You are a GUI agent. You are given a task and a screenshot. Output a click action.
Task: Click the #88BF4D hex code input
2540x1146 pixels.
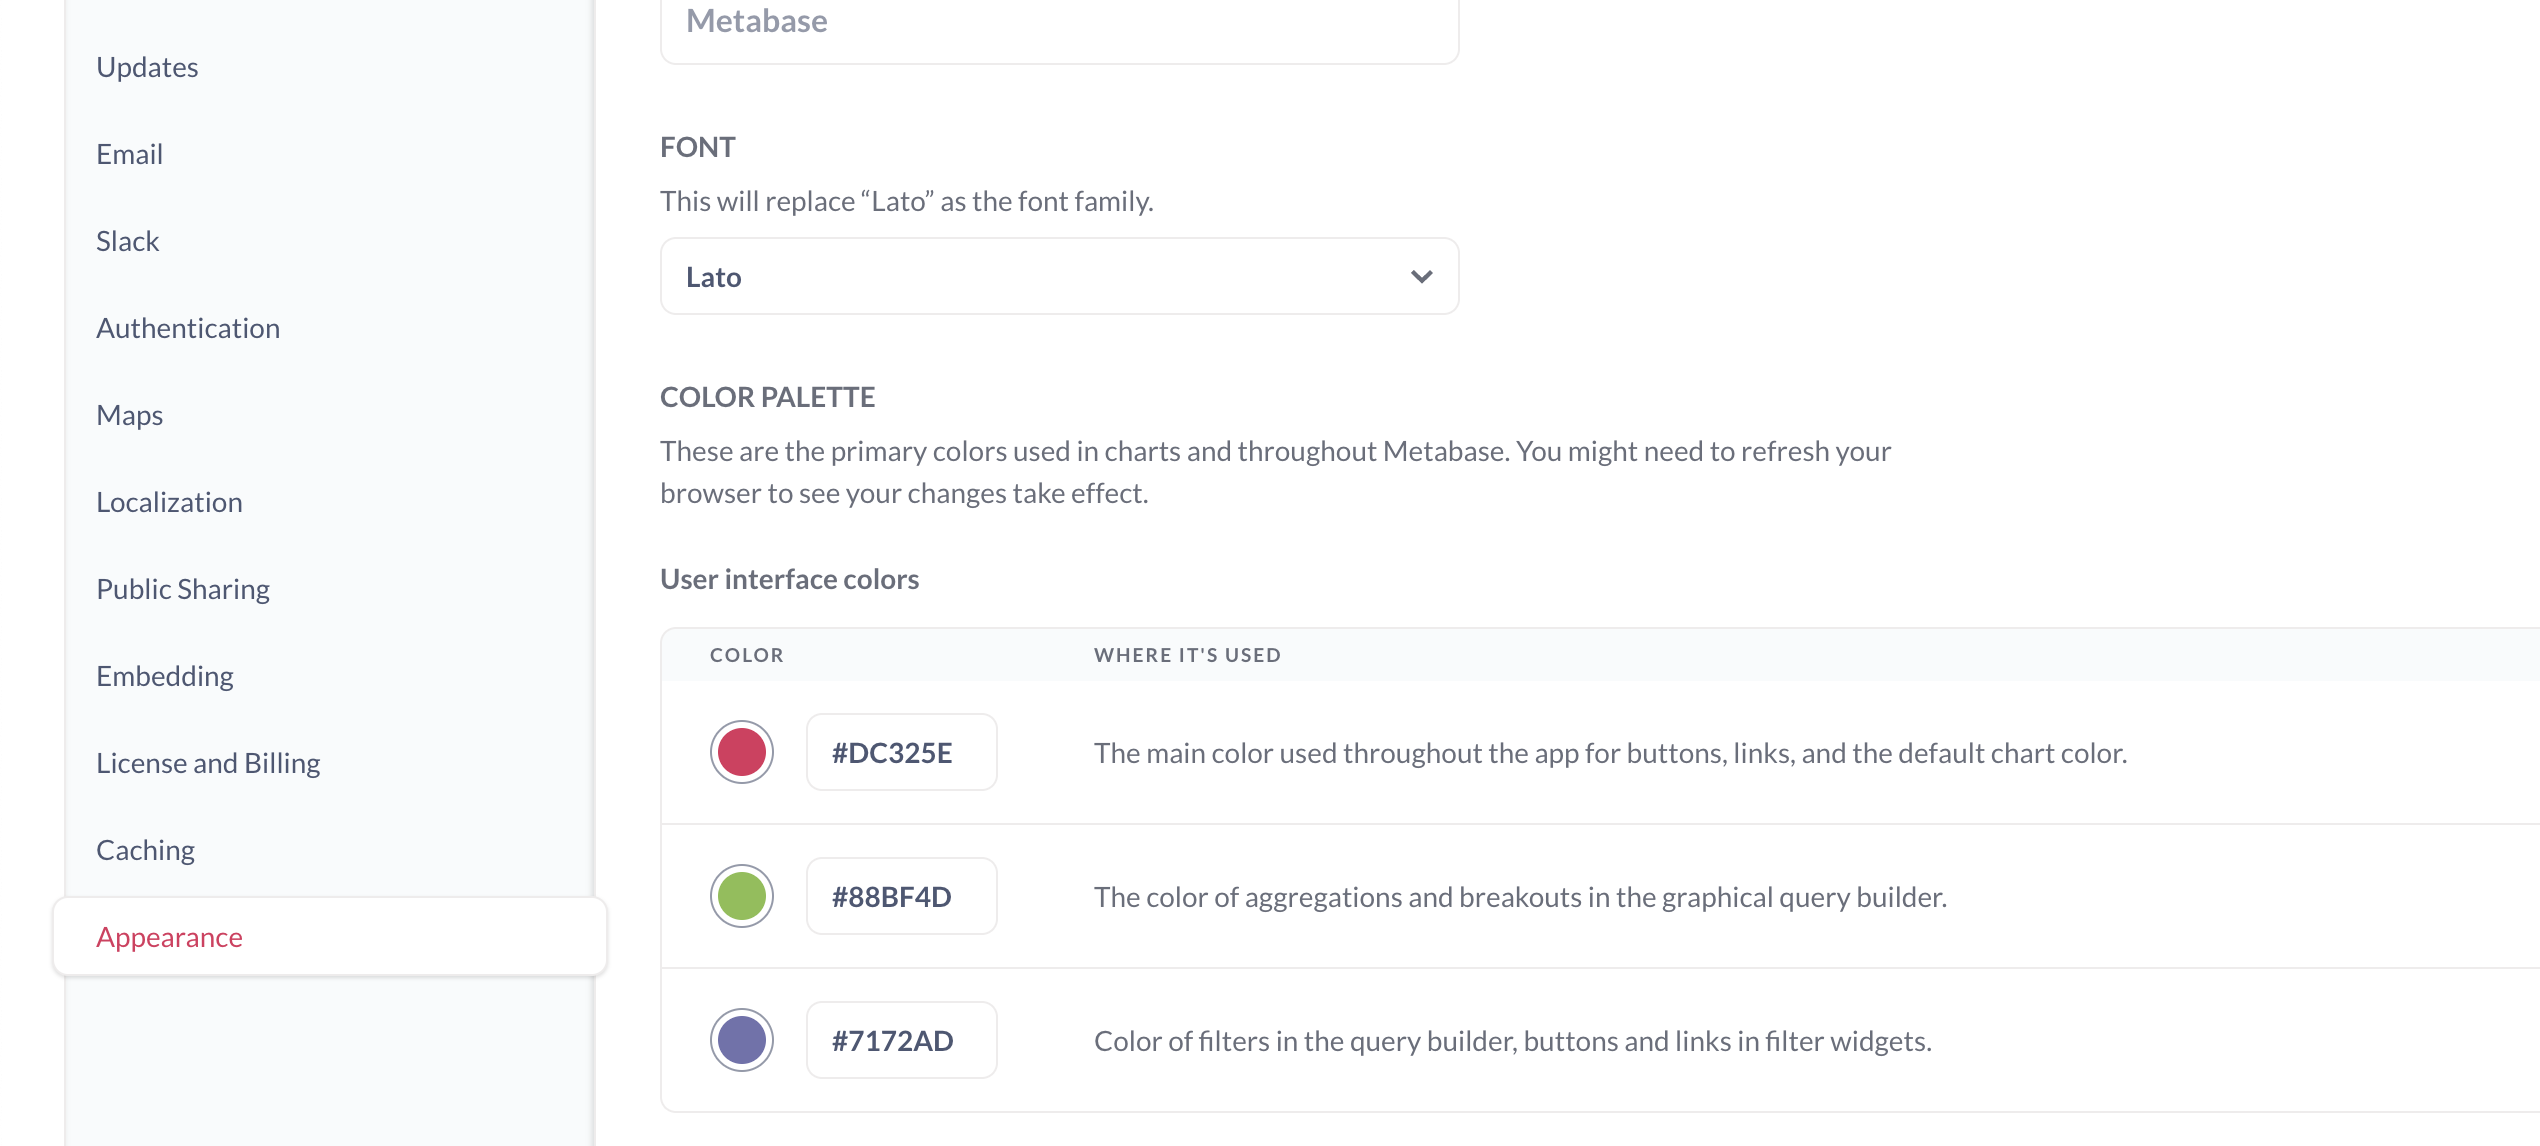(900, 895)
